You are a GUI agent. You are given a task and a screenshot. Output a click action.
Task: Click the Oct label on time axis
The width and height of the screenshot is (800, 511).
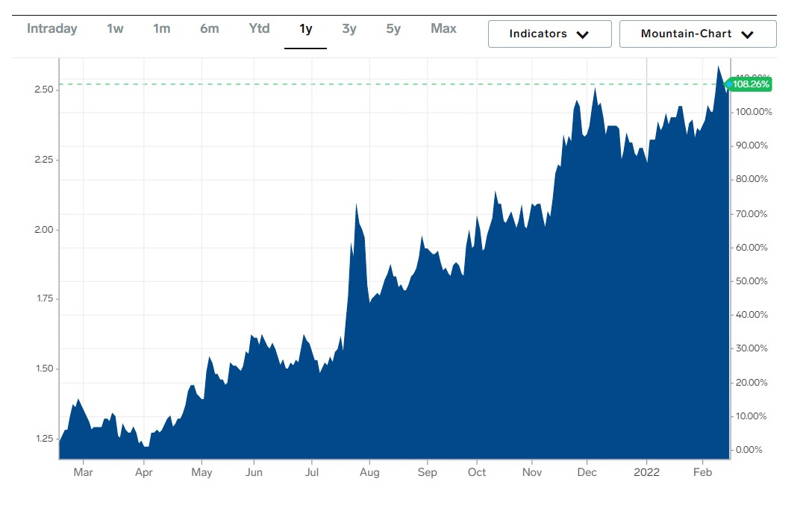[x=476, y=472]
